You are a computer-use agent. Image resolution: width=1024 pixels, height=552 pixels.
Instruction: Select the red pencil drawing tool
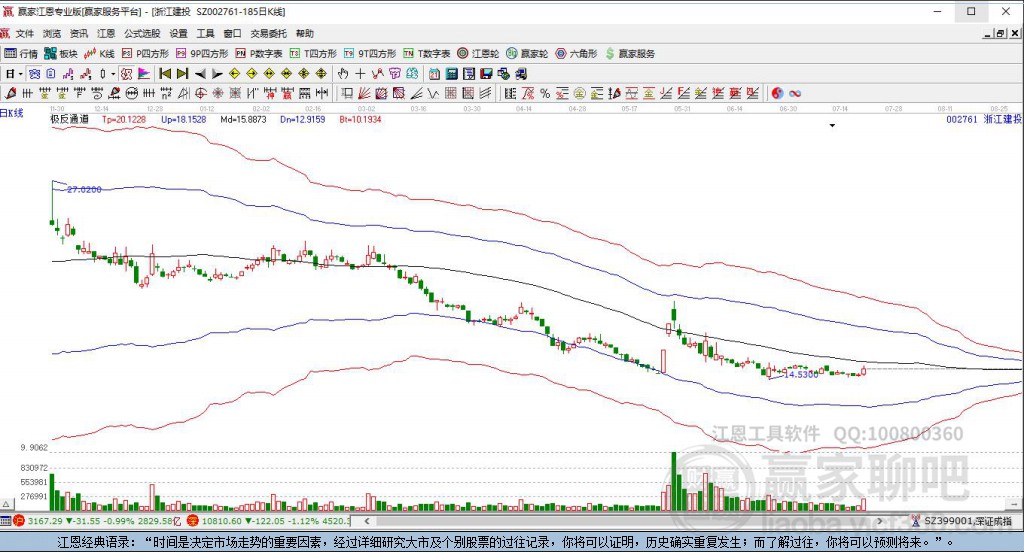click(10, 93)
